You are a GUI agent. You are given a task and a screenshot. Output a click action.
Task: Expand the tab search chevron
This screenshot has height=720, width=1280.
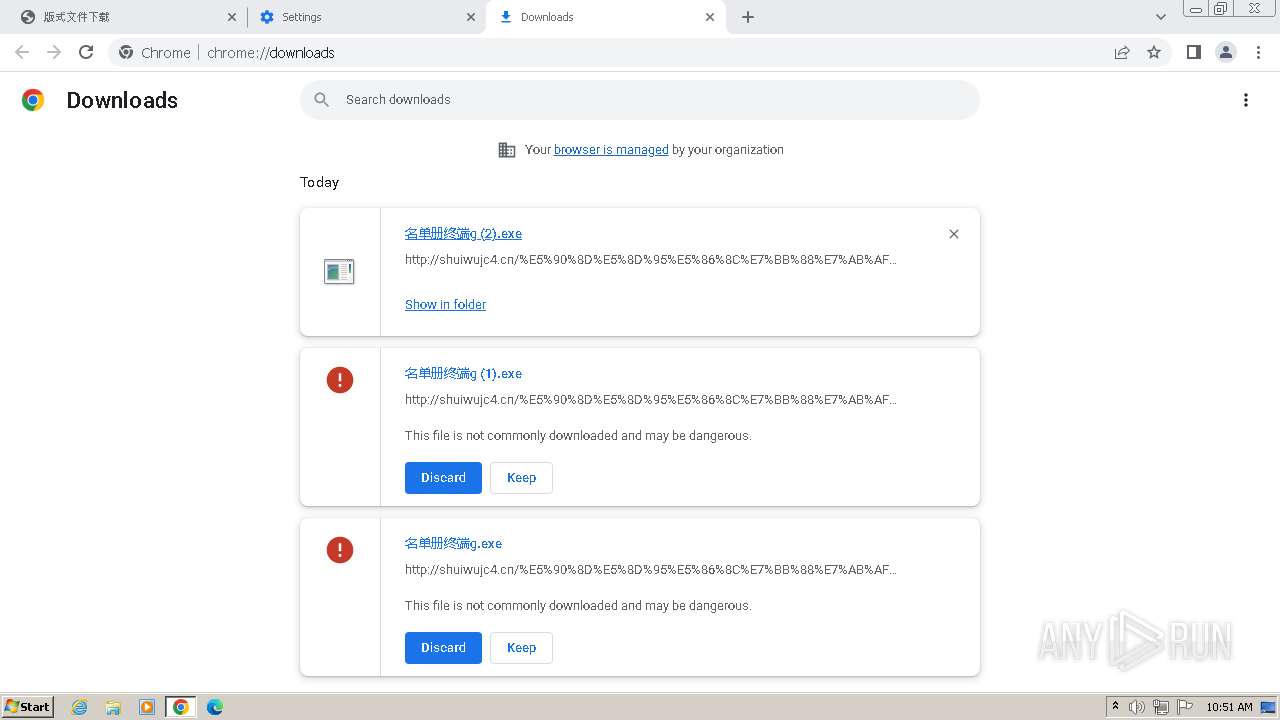click(x=1161, y=17)
